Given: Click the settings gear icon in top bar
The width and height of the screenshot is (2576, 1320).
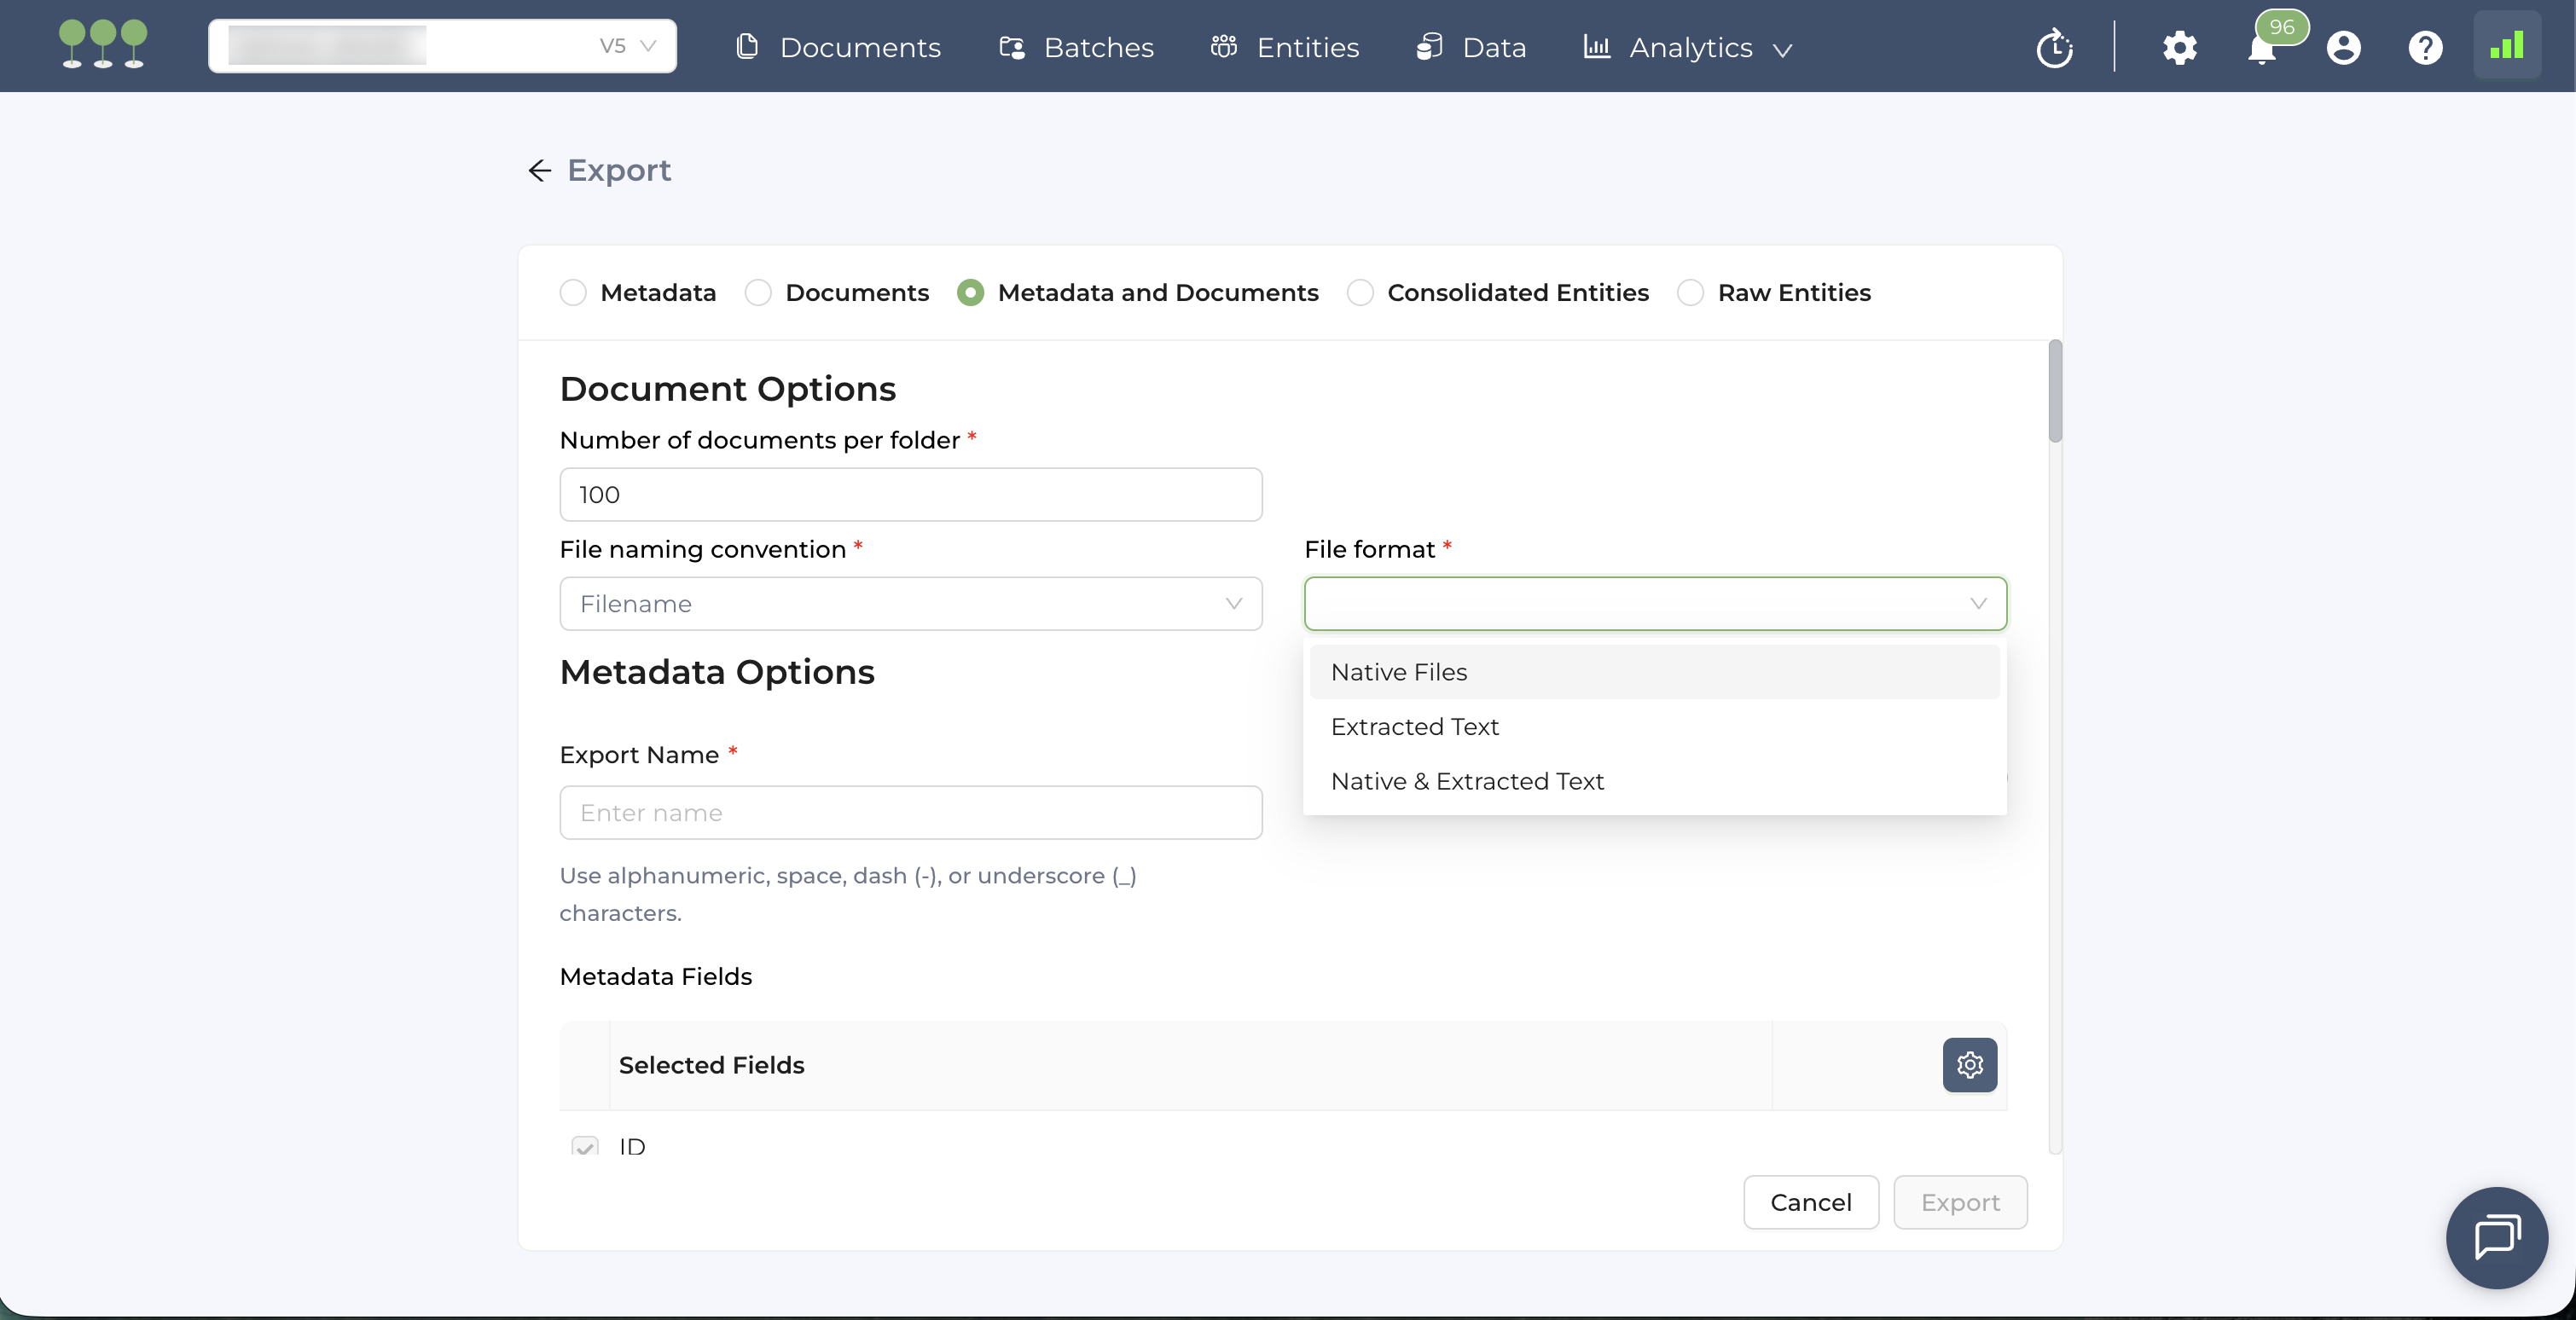Looking at the screenshot, I should coord(2179,47).
